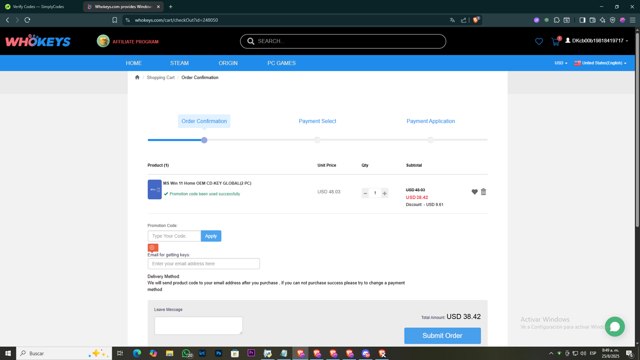Image resolution: width=640 pixels, height=360 pixels.
Task: Go to HOME in the navigation bar
Action: 133,63
